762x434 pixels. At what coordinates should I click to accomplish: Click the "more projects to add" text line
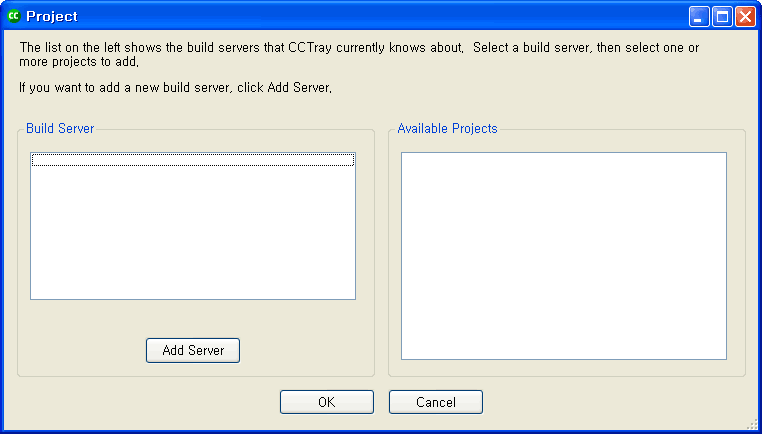click(78, 62)
